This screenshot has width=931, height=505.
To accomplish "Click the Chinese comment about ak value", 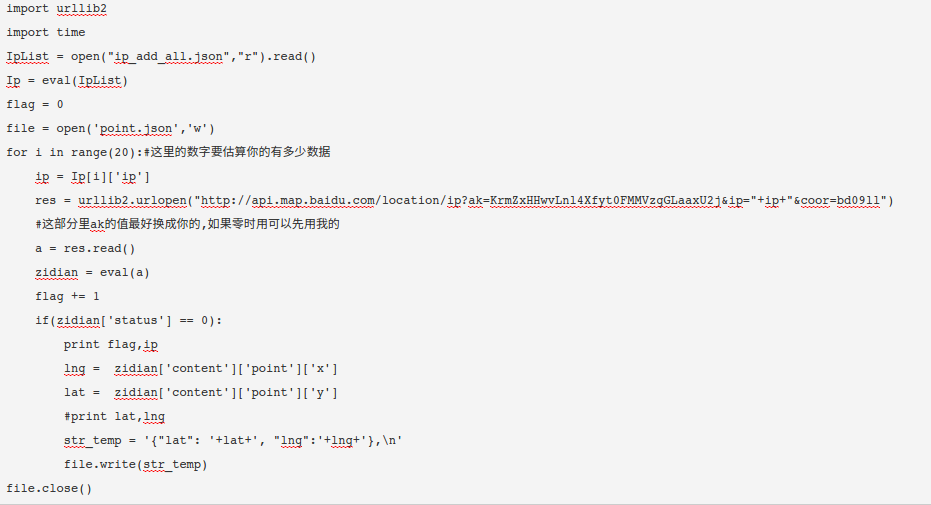I will (x=187, y=224).
